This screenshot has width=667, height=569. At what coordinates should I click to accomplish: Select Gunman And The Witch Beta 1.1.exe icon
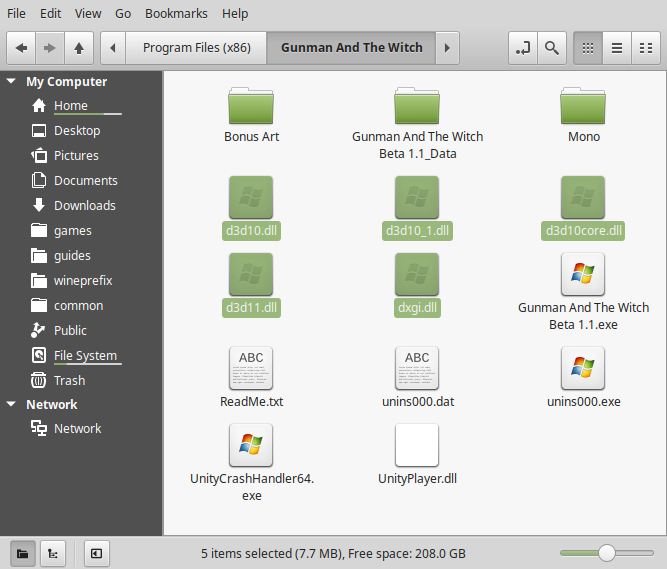pos(583,274)
